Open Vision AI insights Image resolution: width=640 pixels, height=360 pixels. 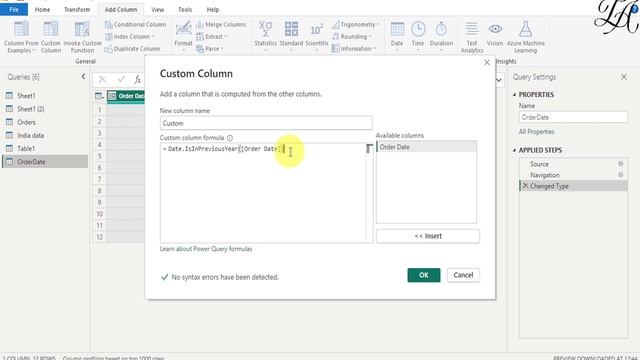click(495, 34)
